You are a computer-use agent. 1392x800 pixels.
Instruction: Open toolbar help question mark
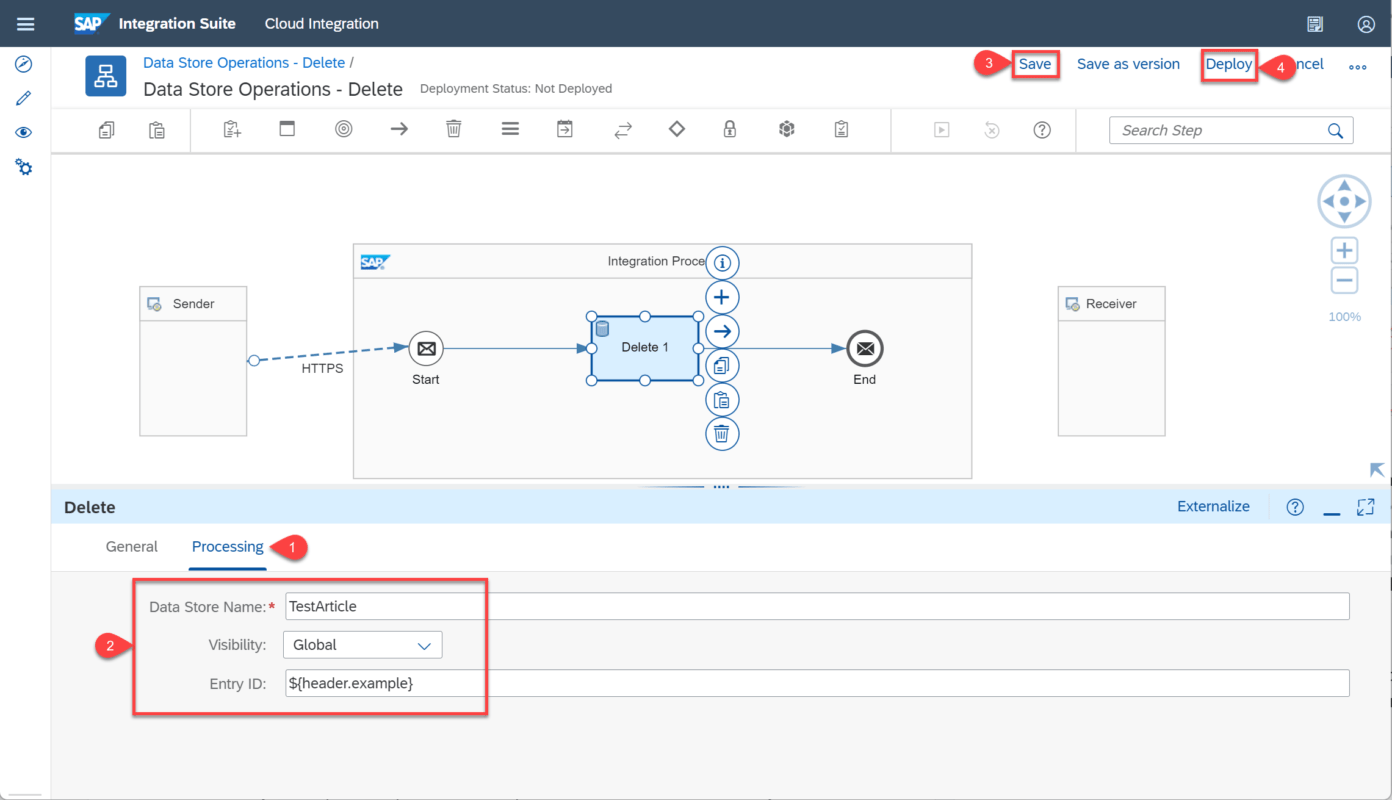tap(1042, 130)
